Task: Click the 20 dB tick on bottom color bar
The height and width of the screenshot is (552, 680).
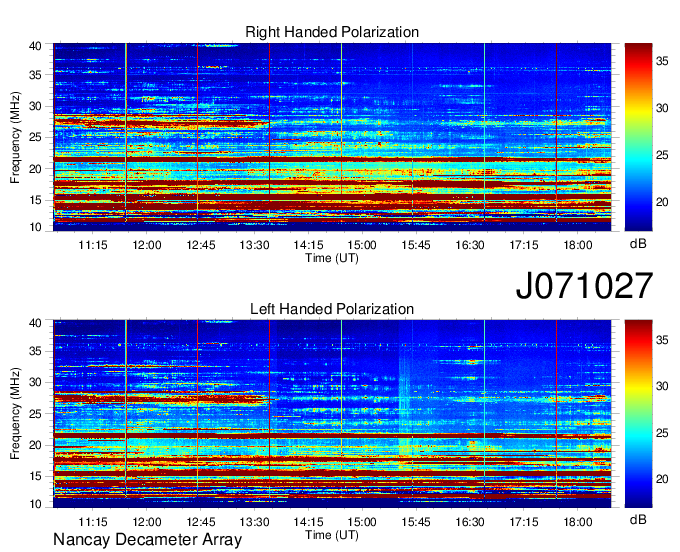Action: tap(662, 479)
